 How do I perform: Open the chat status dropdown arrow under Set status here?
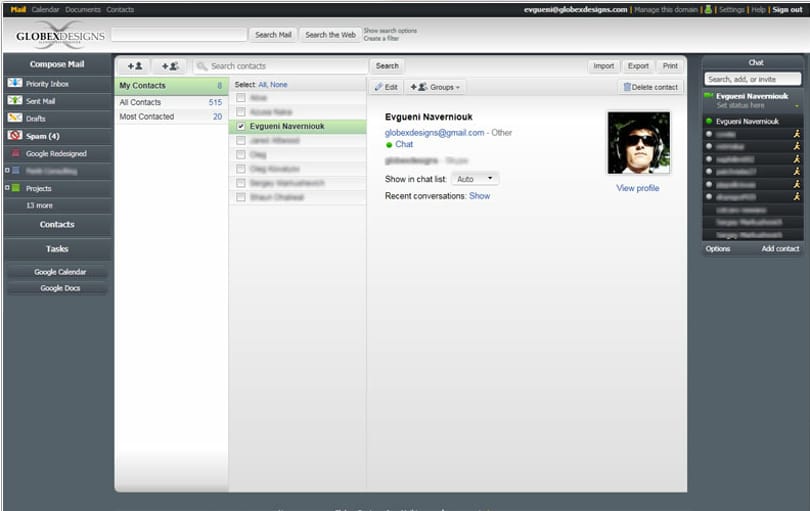(x=797, y=106)
